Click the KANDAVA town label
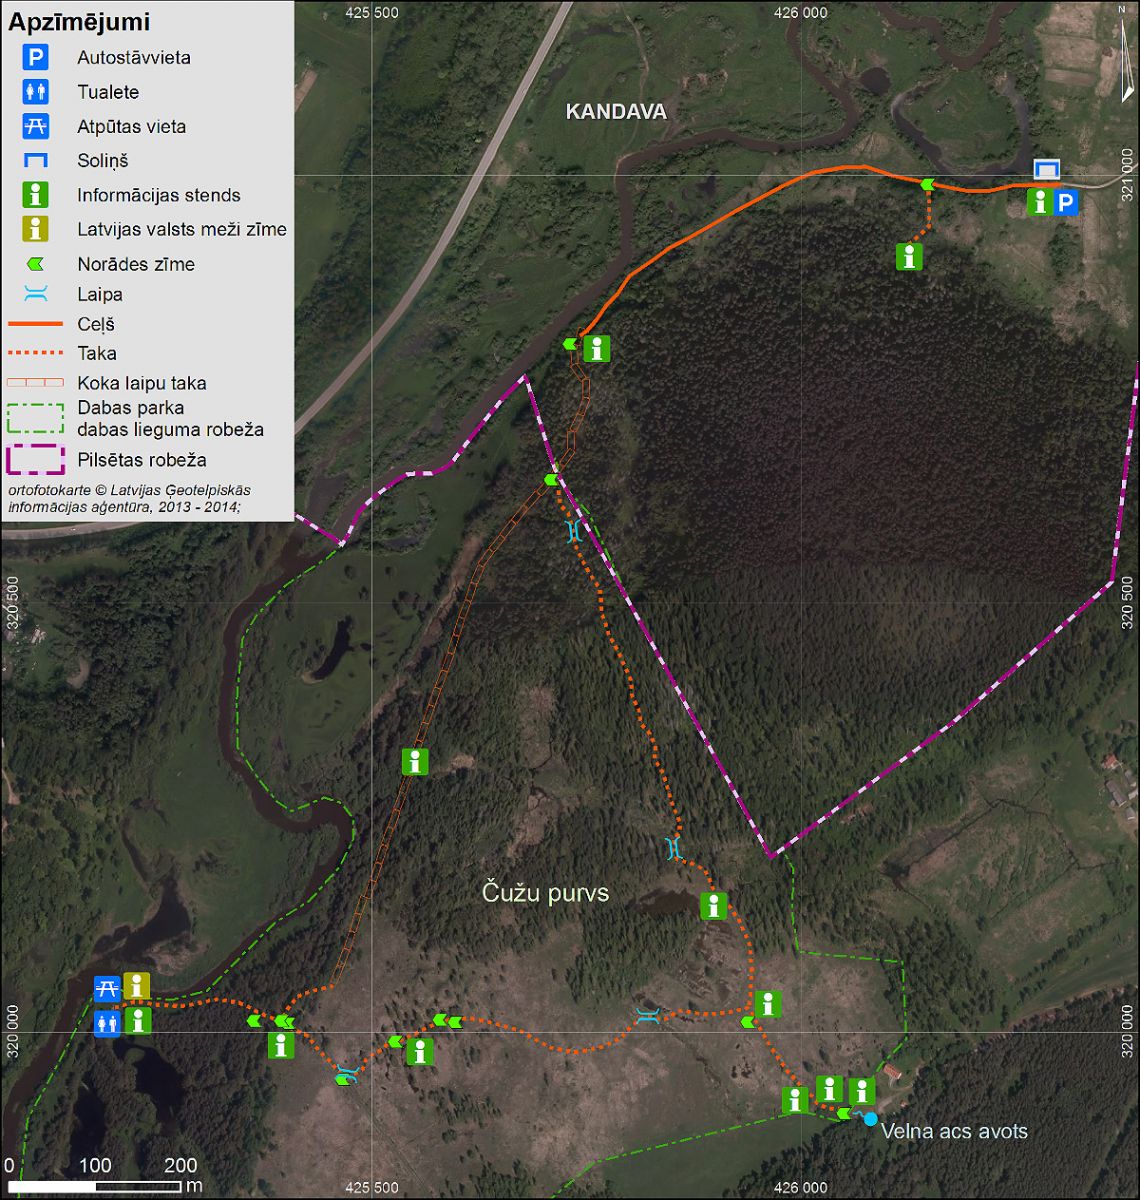 (616, 112)
